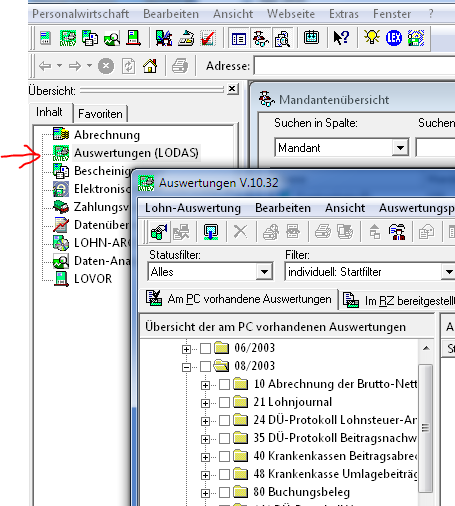Click upload arrow icon in Auswertungen toolbar
The image size is (455, 506).
(375, 231)
